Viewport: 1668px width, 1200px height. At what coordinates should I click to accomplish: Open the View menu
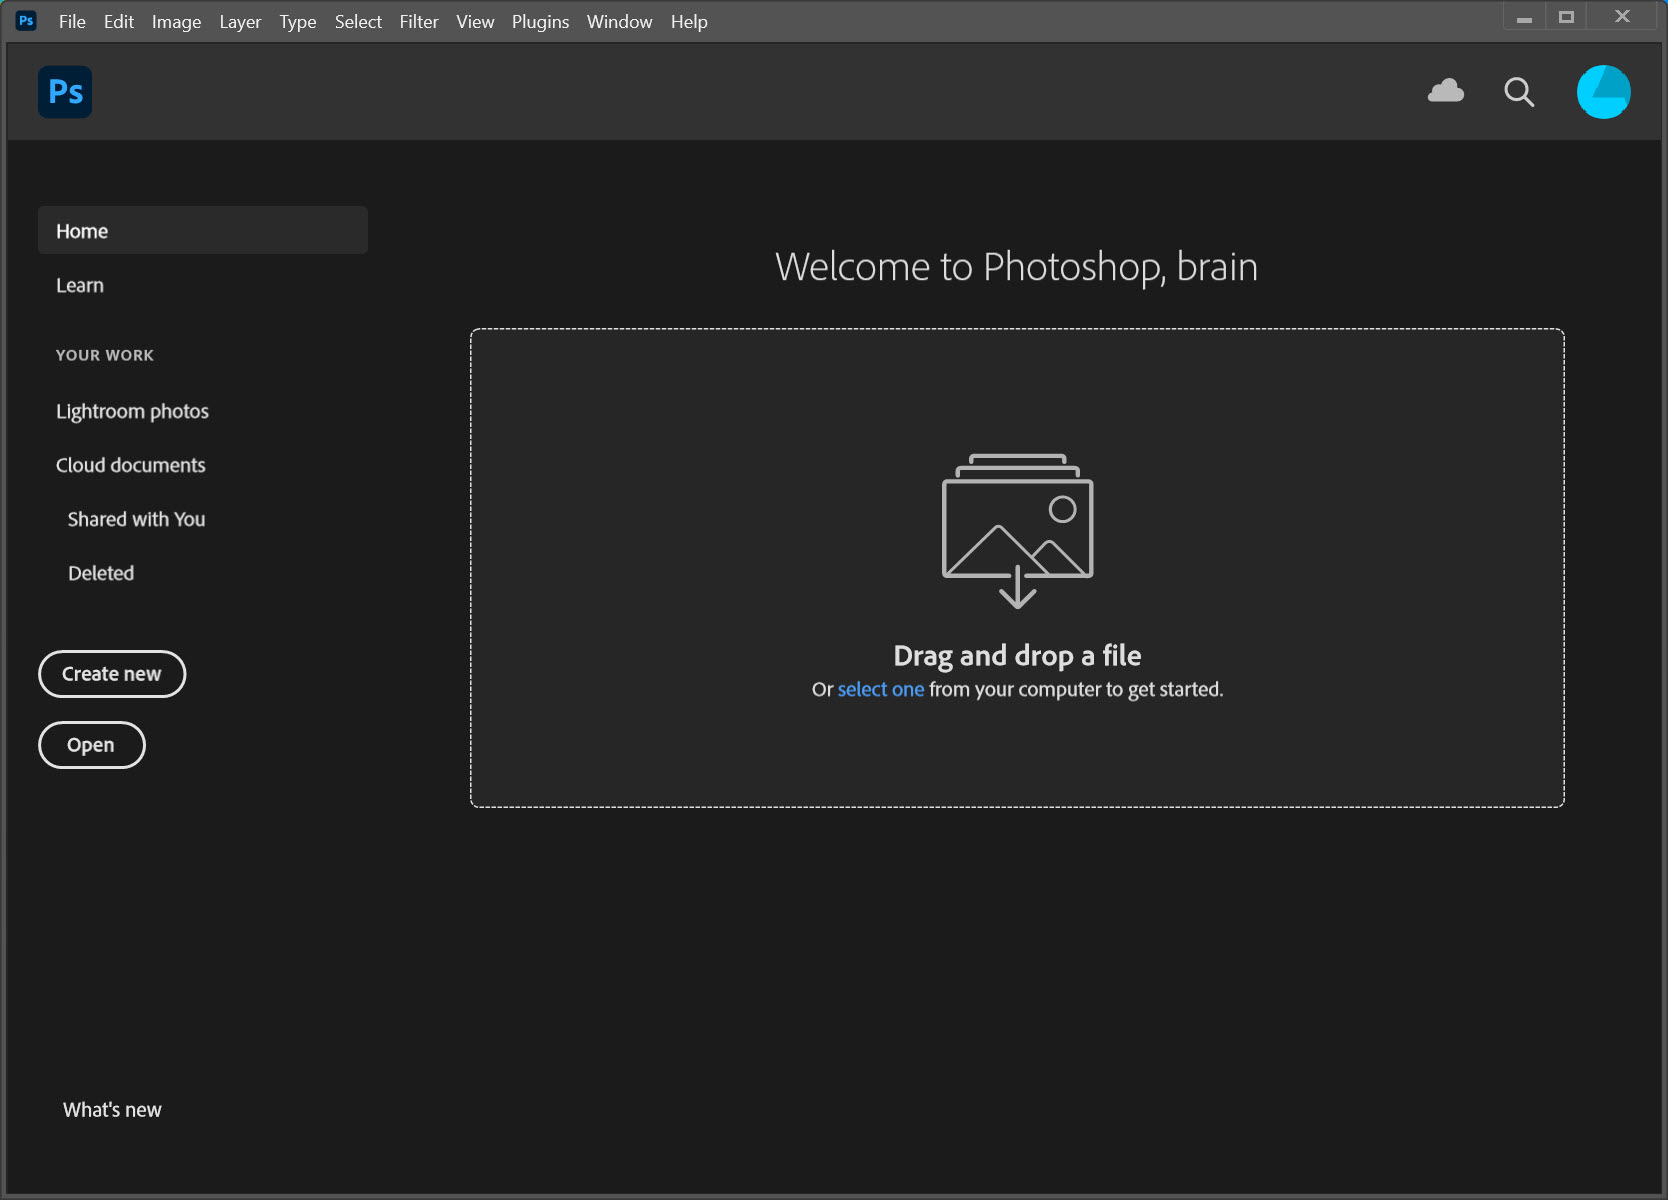pyautogui.click(x=475, y=21)
